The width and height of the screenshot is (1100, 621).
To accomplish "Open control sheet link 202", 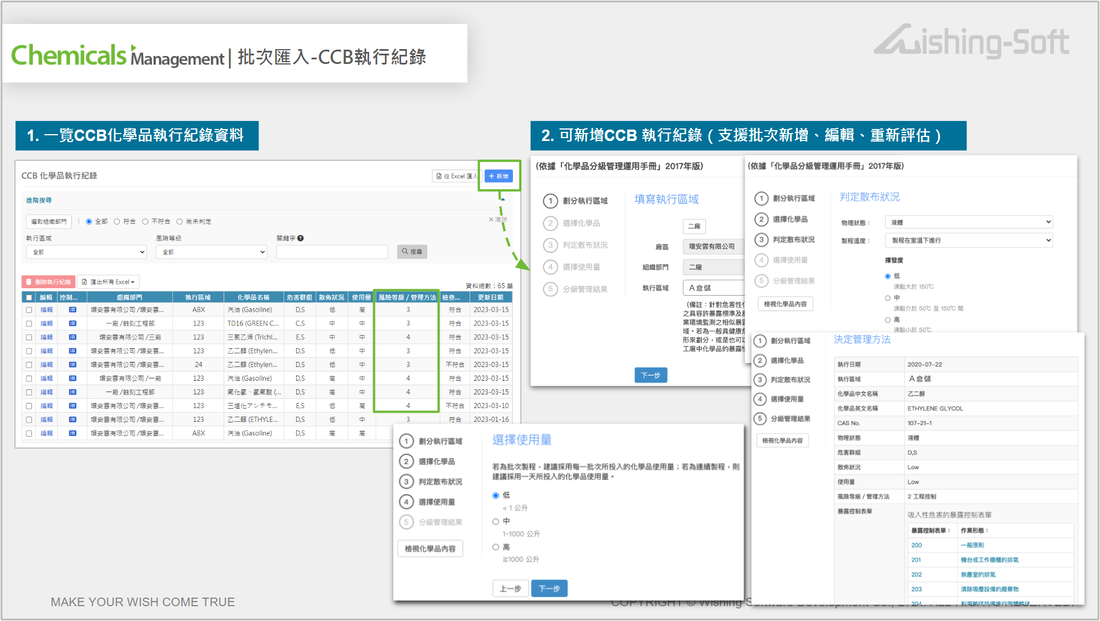I will 916,575.
